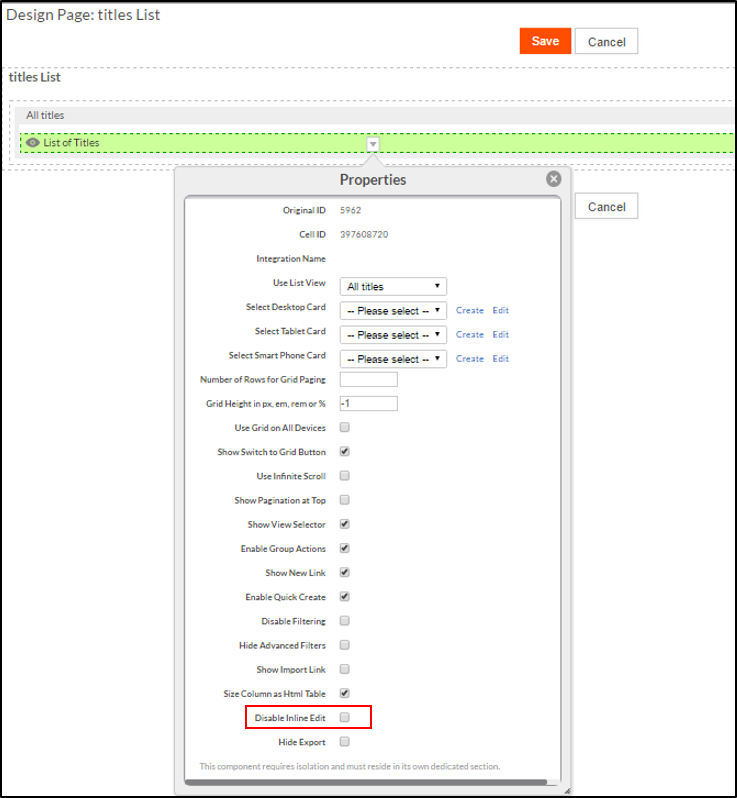Open the Select Desktop Card dropdown

(x=393, y=310)
